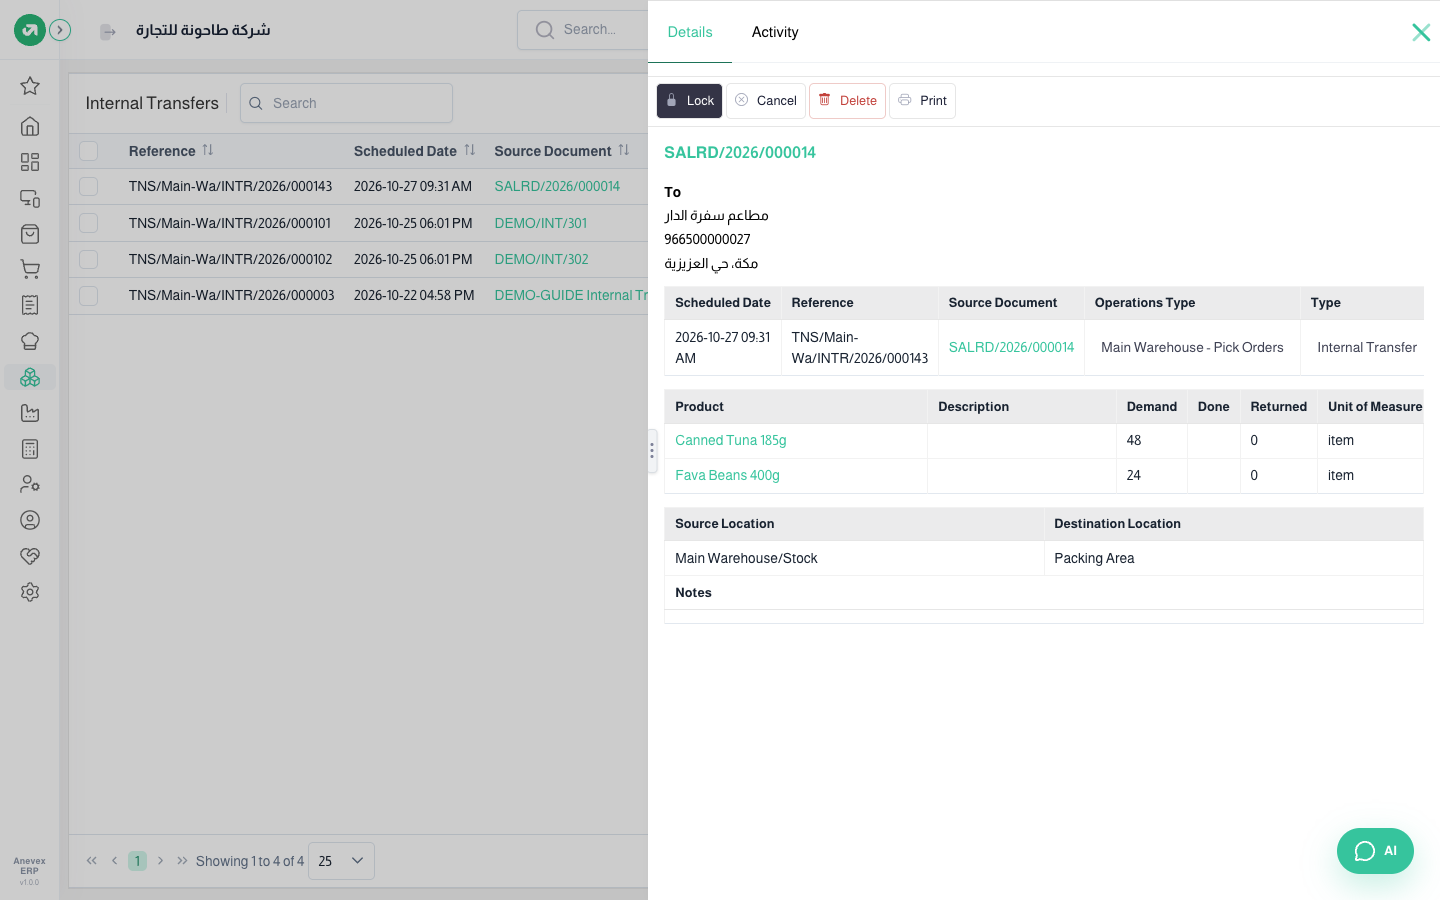Open DEMO/INT/301 source document link
1440x900 pixels.
[541, 223]
